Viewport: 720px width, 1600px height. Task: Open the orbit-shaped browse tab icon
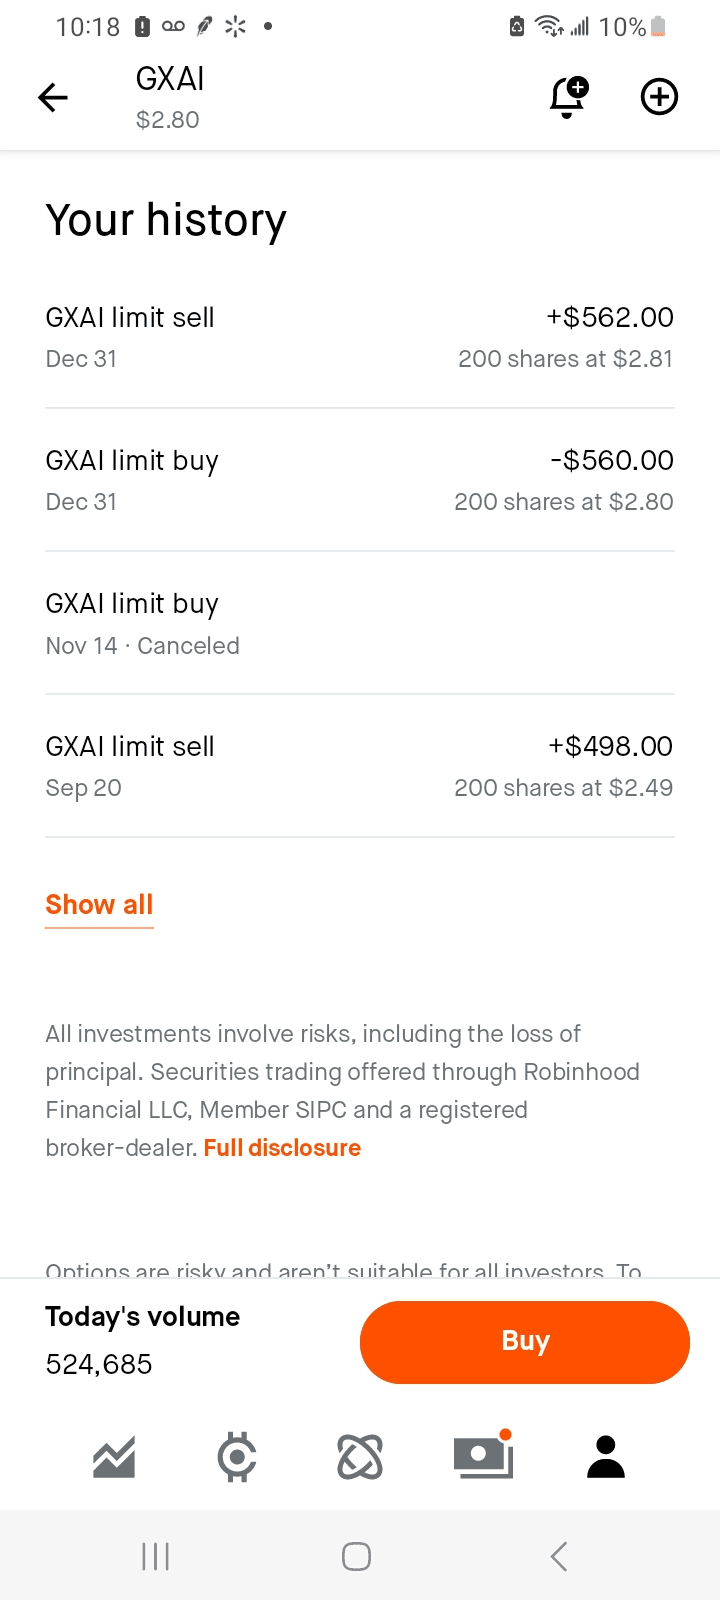tap(360, 1457)
